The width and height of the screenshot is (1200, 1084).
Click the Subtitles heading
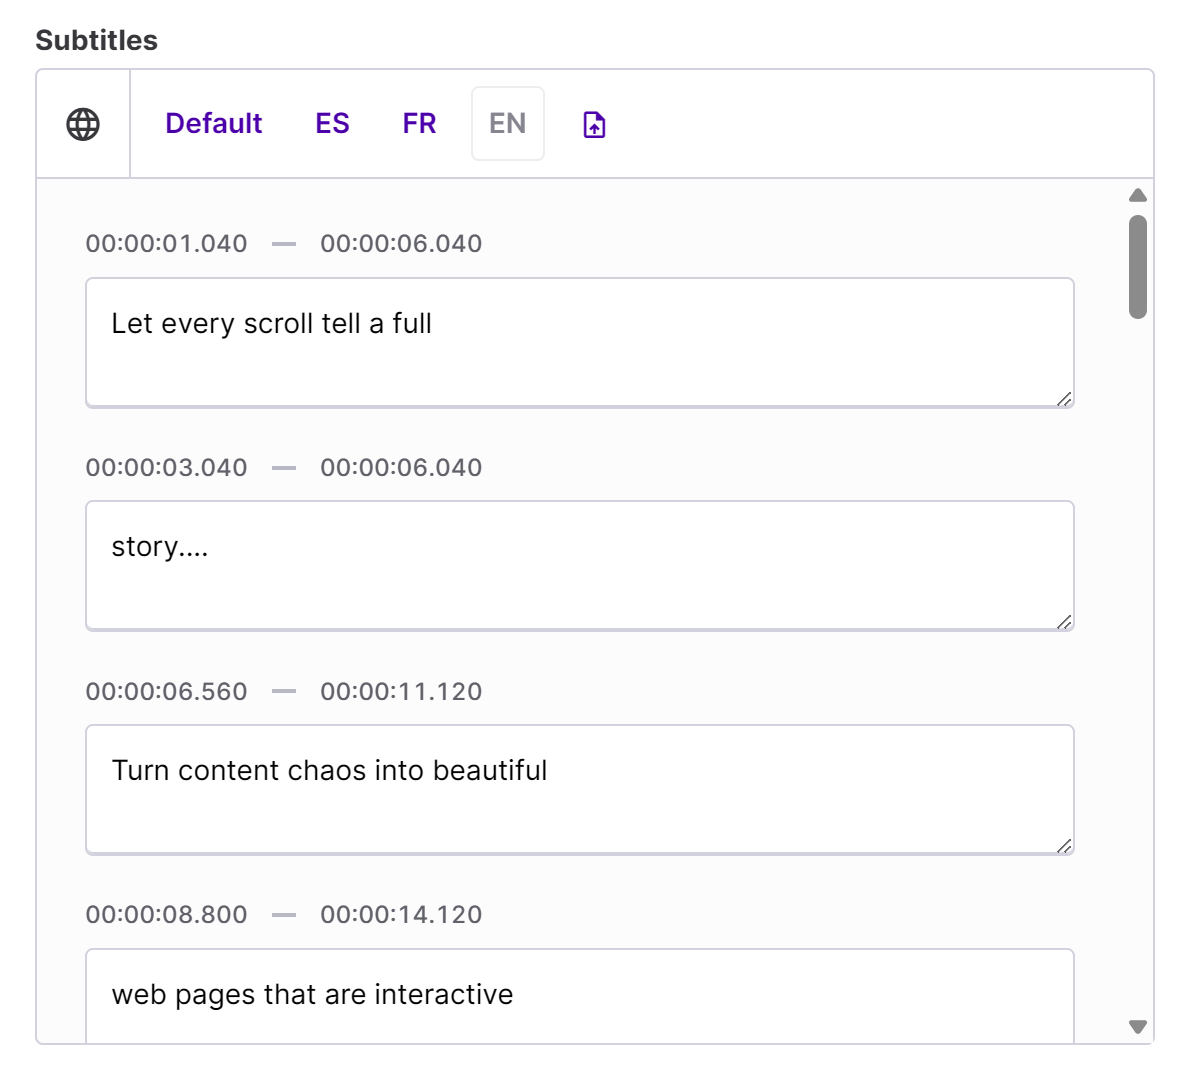click(x=97, y=40)
